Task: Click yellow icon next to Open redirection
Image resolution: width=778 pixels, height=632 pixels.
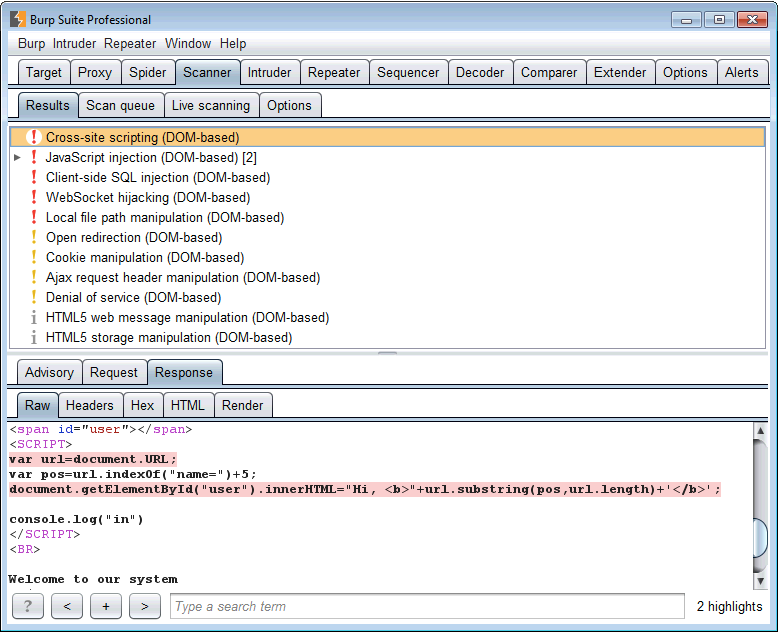Action: 34,237
